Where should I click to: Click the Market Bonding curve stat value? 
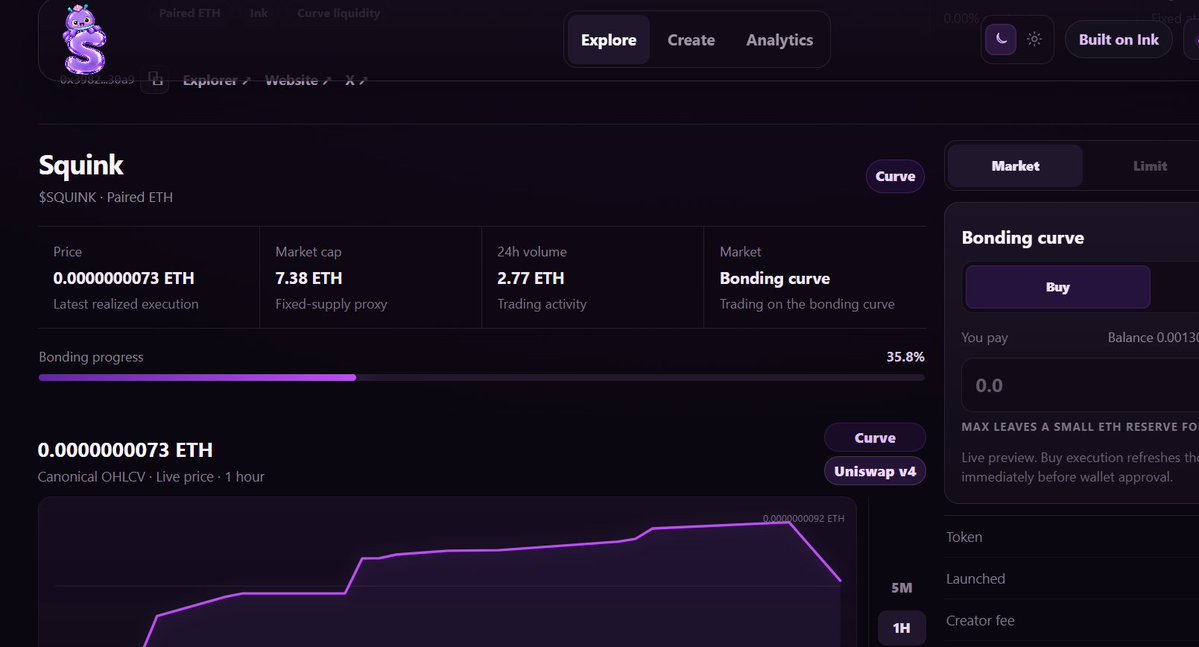coord(775,278)
